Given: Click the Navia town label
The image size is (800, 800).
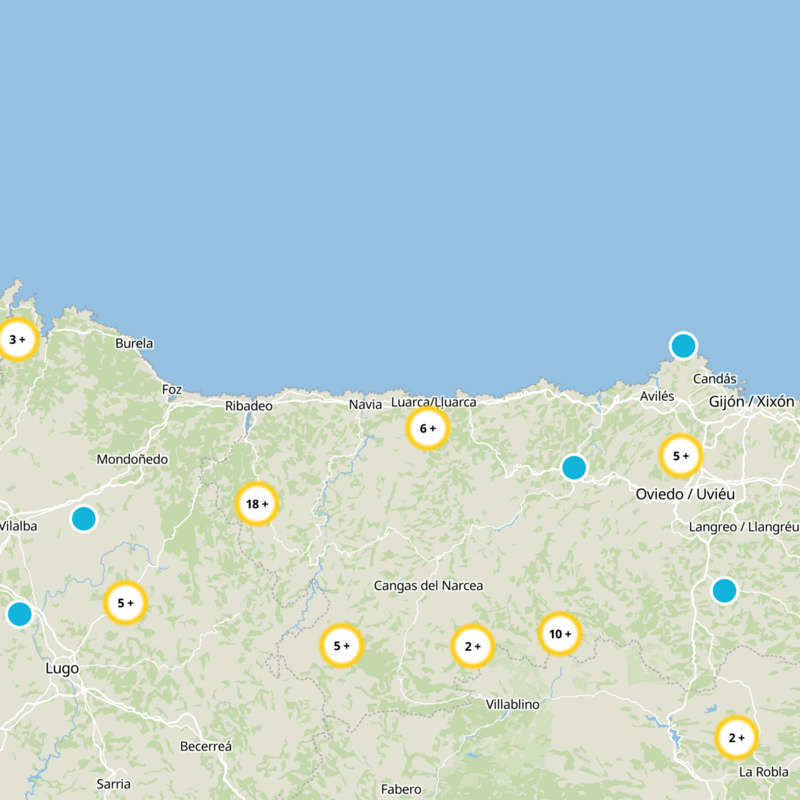Looking at the screenshot, I should pos(365,404).
